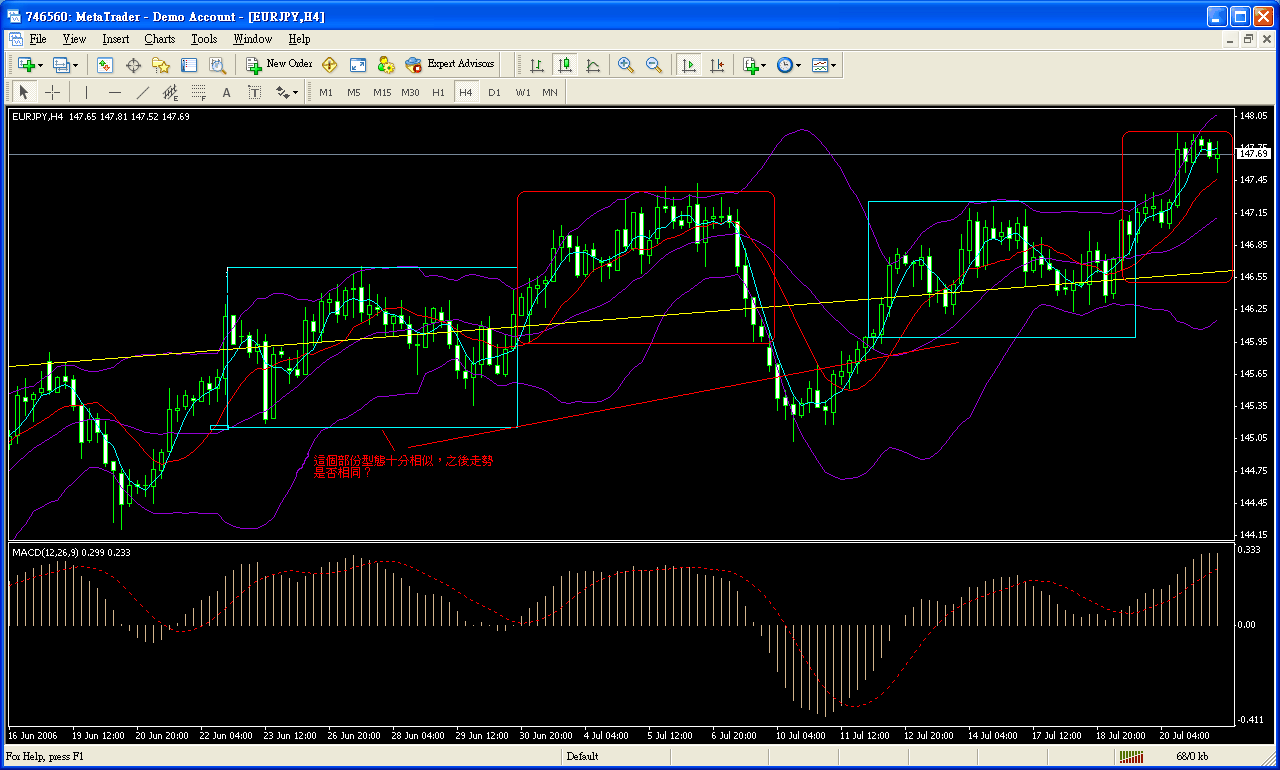1280x770 pixels.
Task: Toggle chart Auto Scroll
Action: pyautogui.click(x=688, y=65)
